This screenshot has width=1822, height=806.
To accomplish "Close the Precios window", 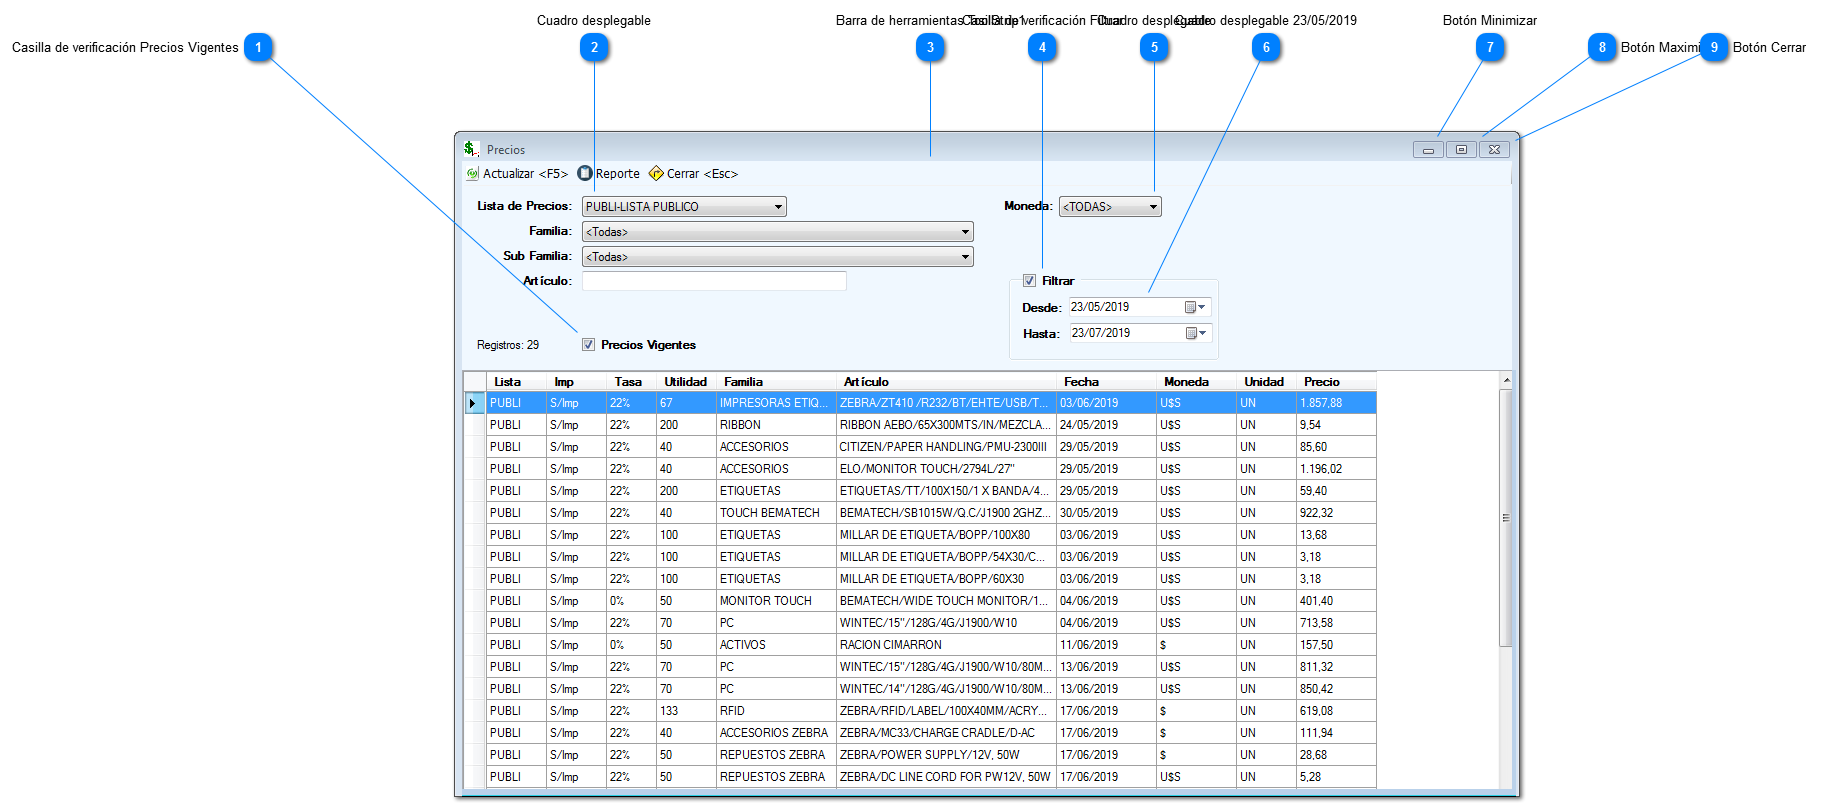I will pos(1494,150).
